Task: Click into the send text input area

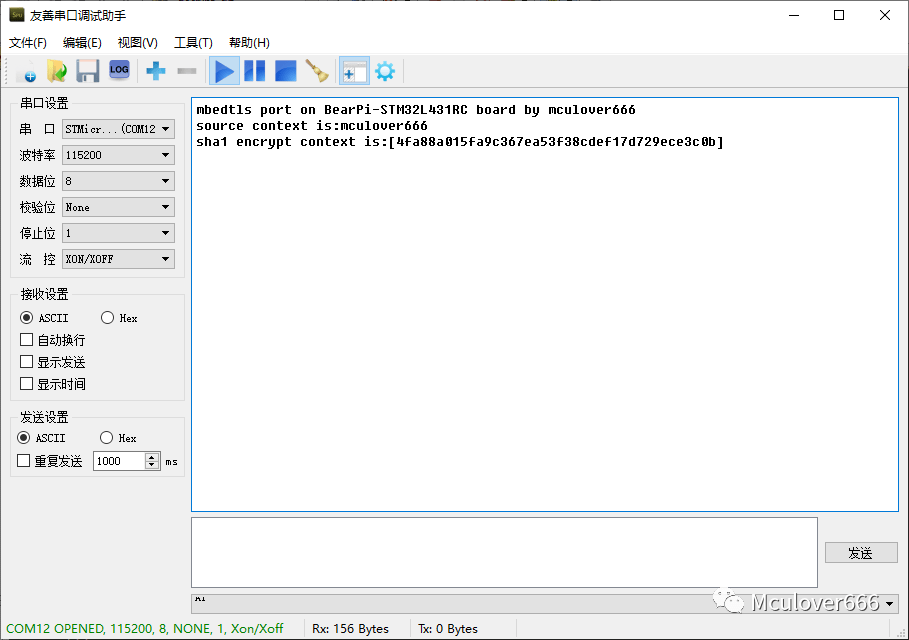Action: [504, 552]
